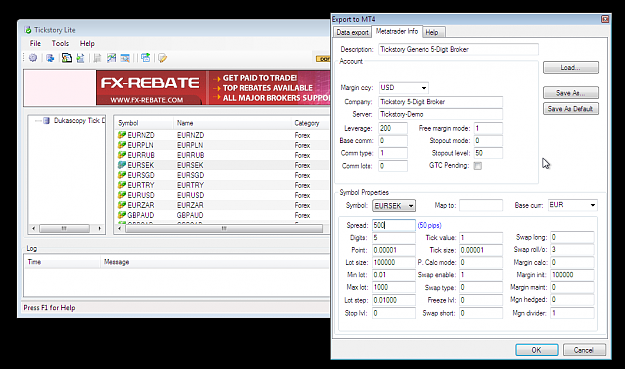The image size is (625, 369).
Task: Click the line chart toolbar icon
Action: tap(112, 58)
